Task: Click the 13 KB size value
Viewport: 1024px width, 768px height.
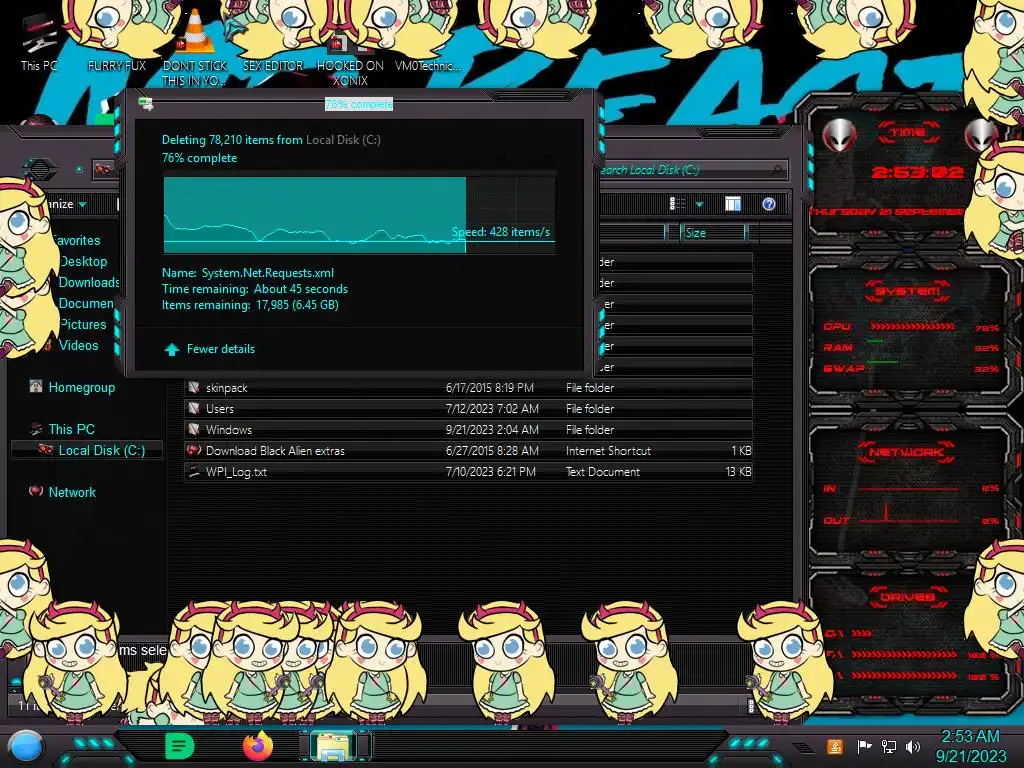Action: 739,472
